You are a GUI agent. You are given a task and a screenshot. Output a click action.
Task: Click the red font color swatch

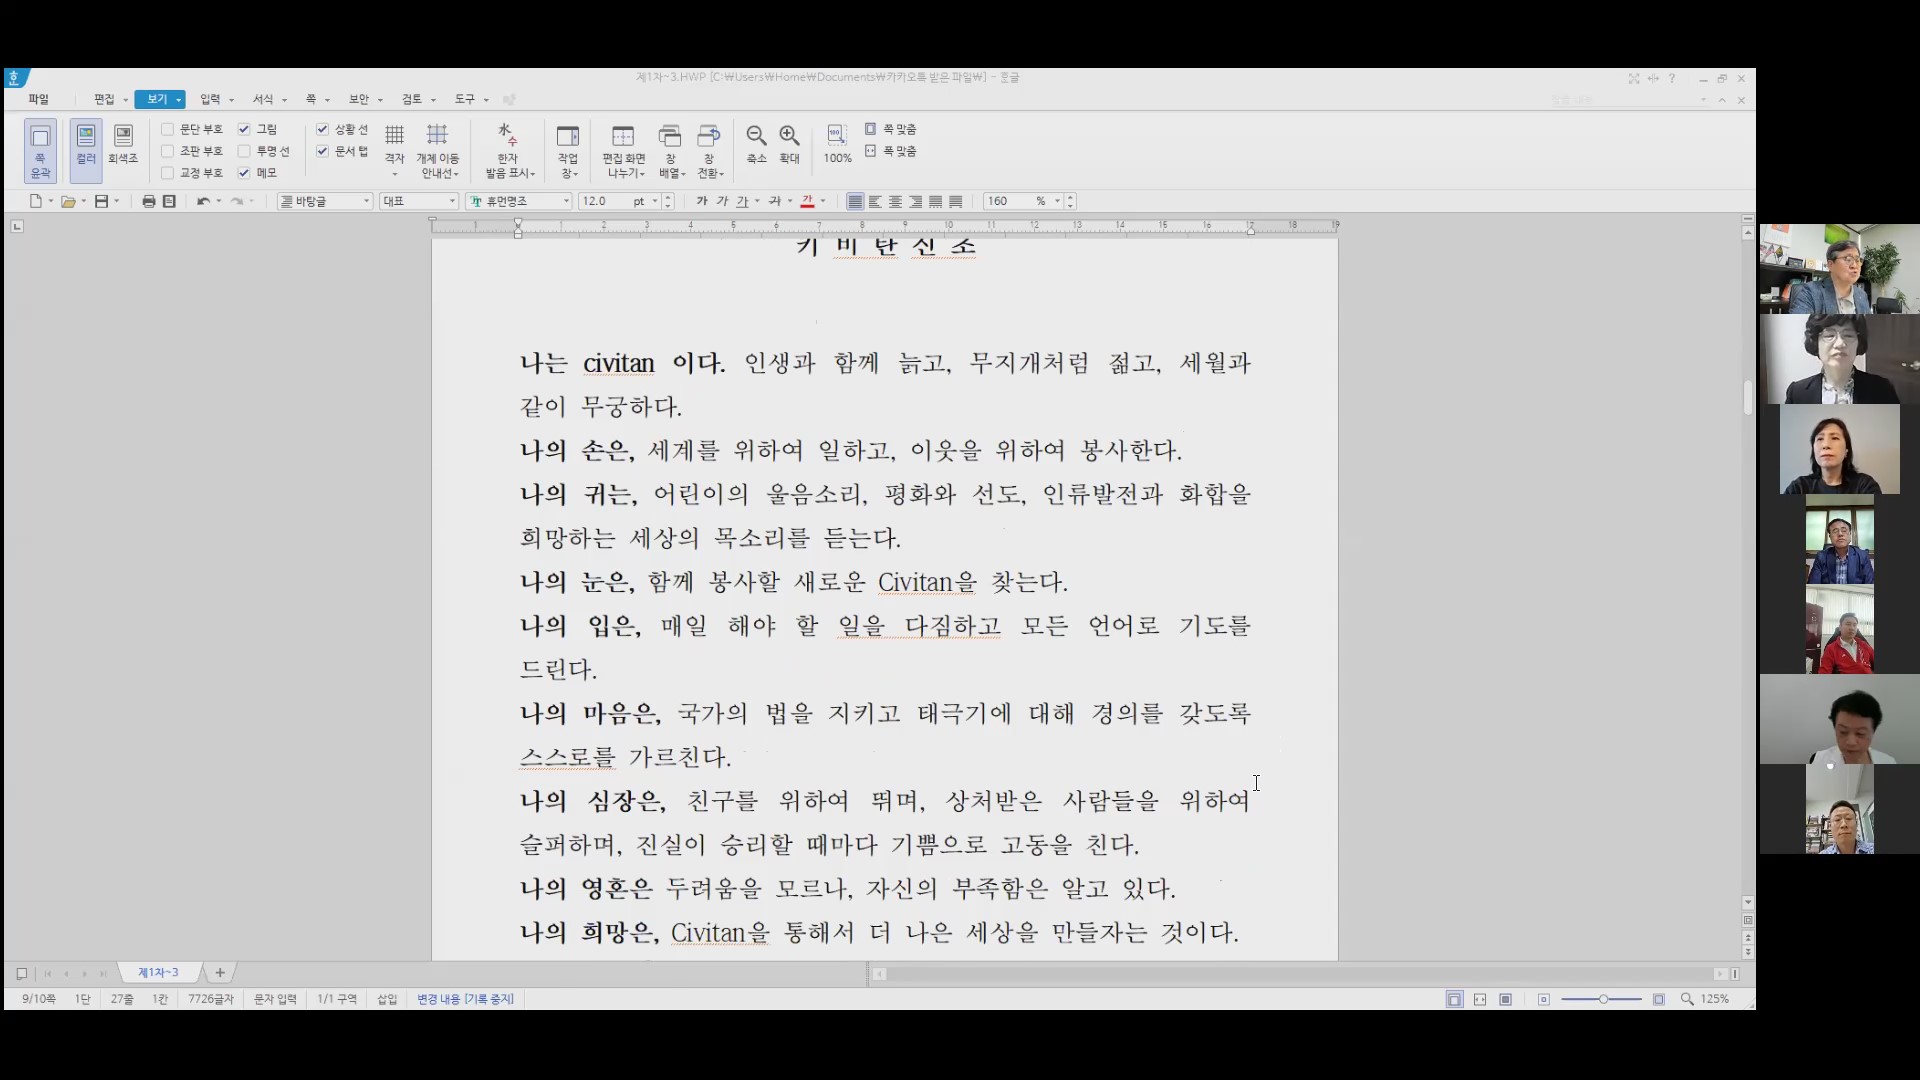point(807,201)
